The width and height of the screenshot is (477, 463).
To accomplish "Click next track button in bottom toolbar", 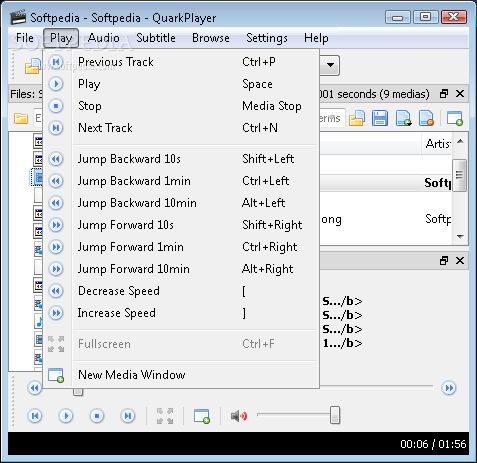I will click(x=128, y=416).
